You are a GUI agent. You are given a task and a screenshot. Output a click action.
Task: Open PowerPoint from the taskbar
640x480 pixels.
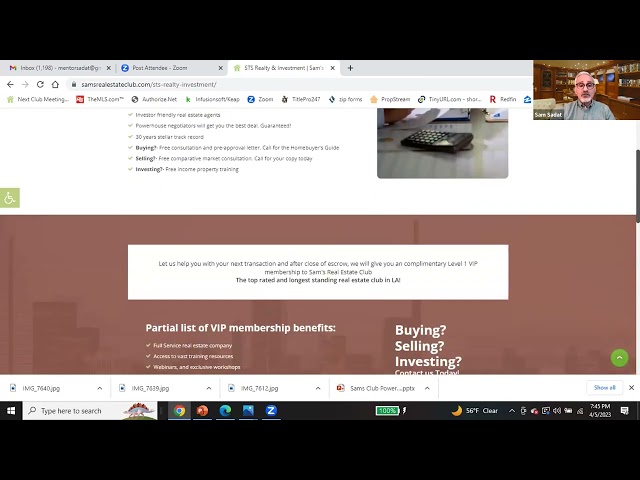(202, 411)
